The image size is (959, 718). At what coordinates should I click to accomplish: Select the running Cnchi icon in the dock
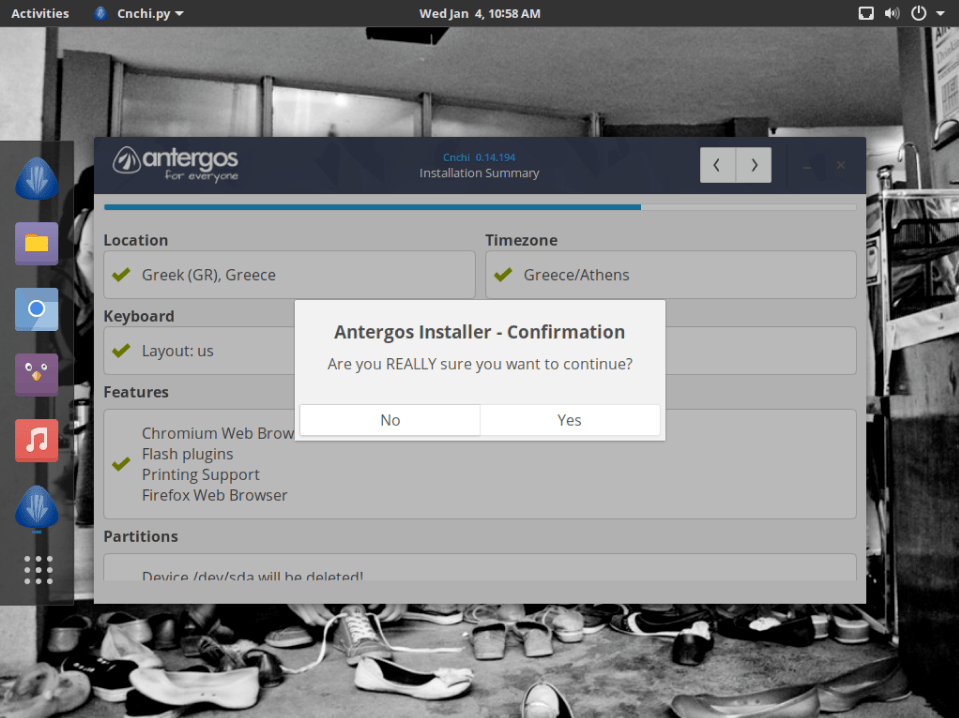click(37, 507)
